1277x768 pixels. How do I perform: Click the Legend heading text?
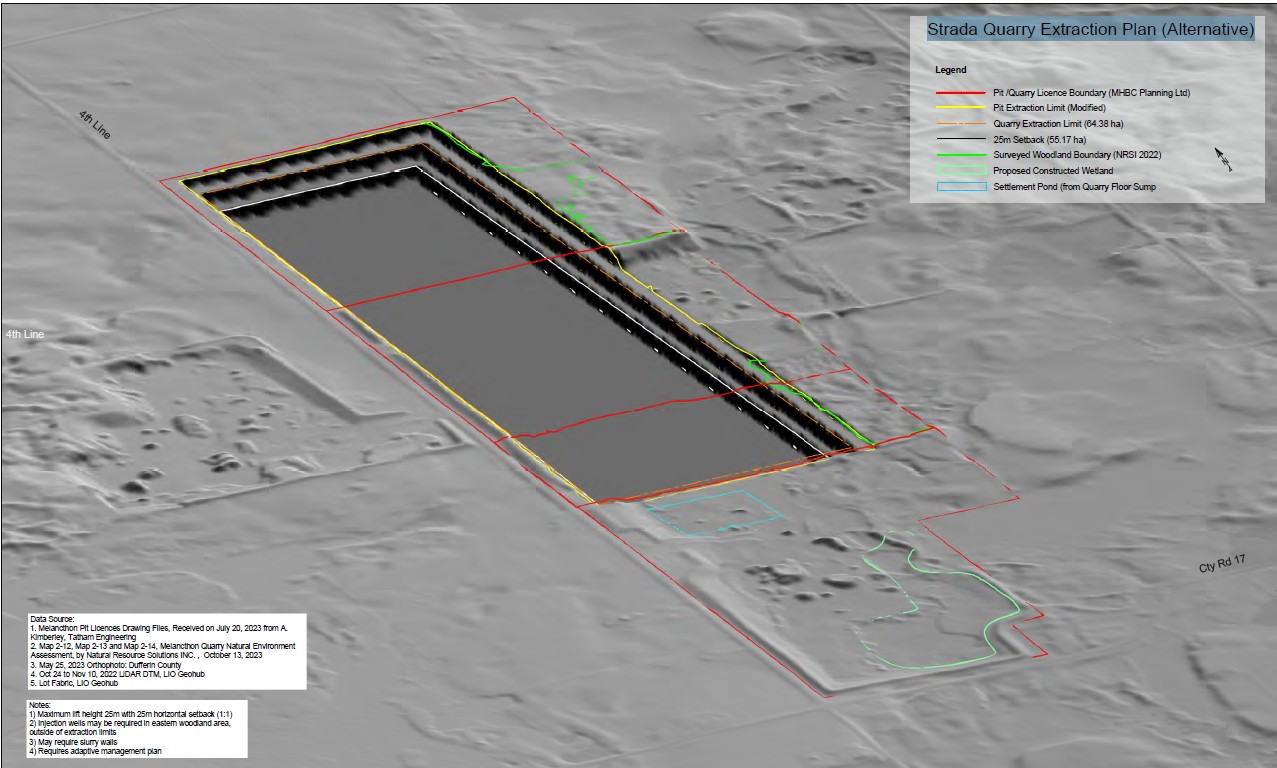[951, 70]
